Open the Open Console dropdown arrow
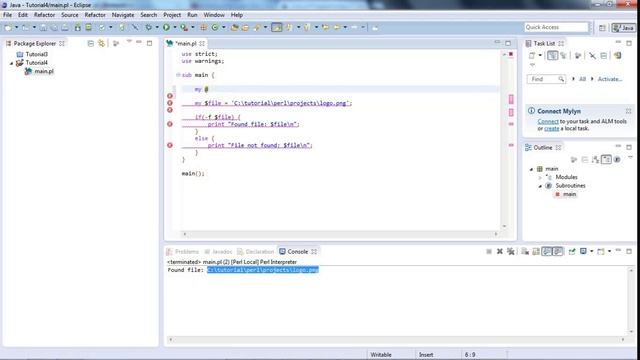This screenshot has width=640, height=360. (609, 251)
